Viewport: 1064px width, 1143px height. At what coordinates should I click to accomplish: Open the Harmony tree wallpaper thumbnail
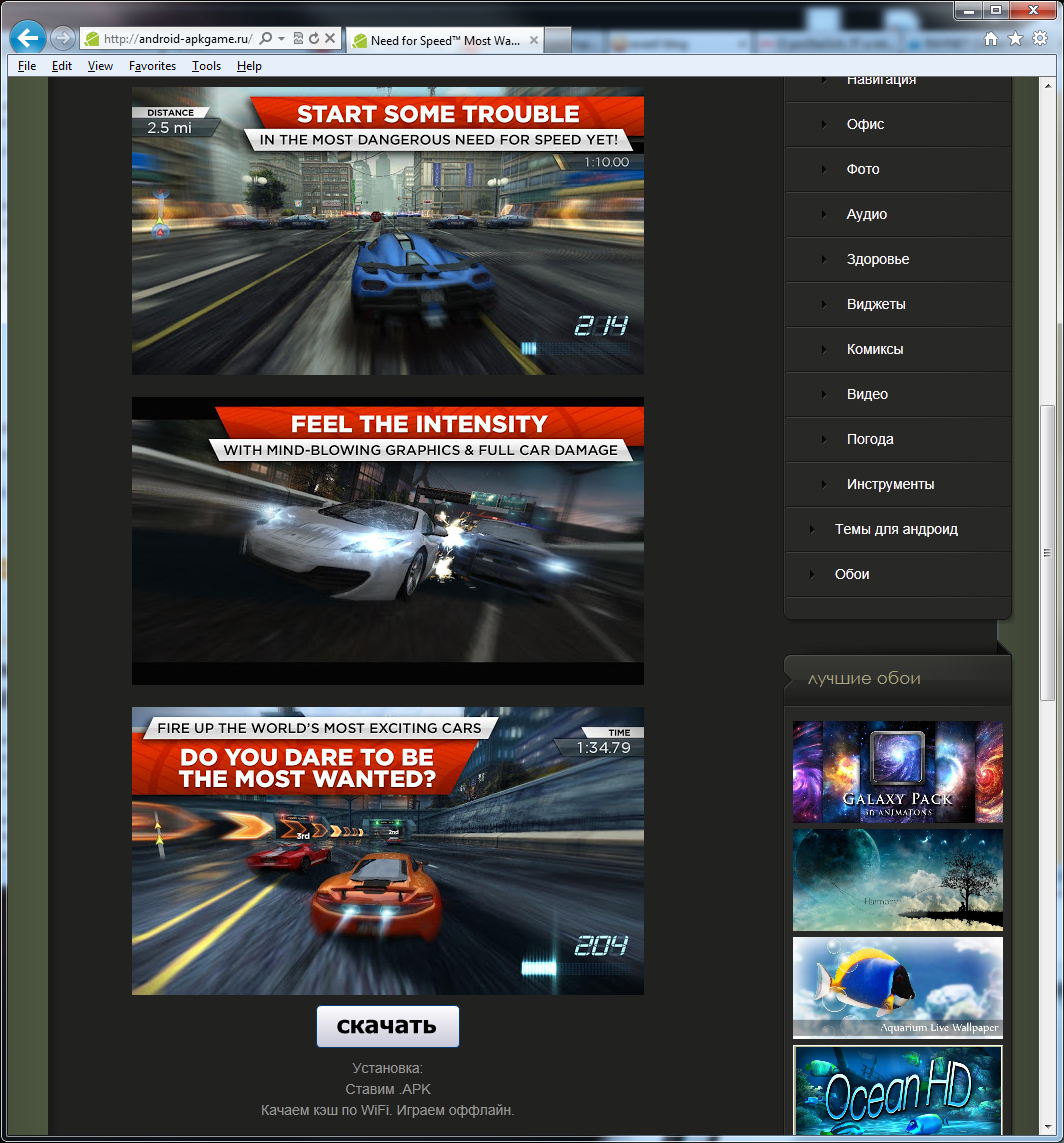[x=898, y=880]
